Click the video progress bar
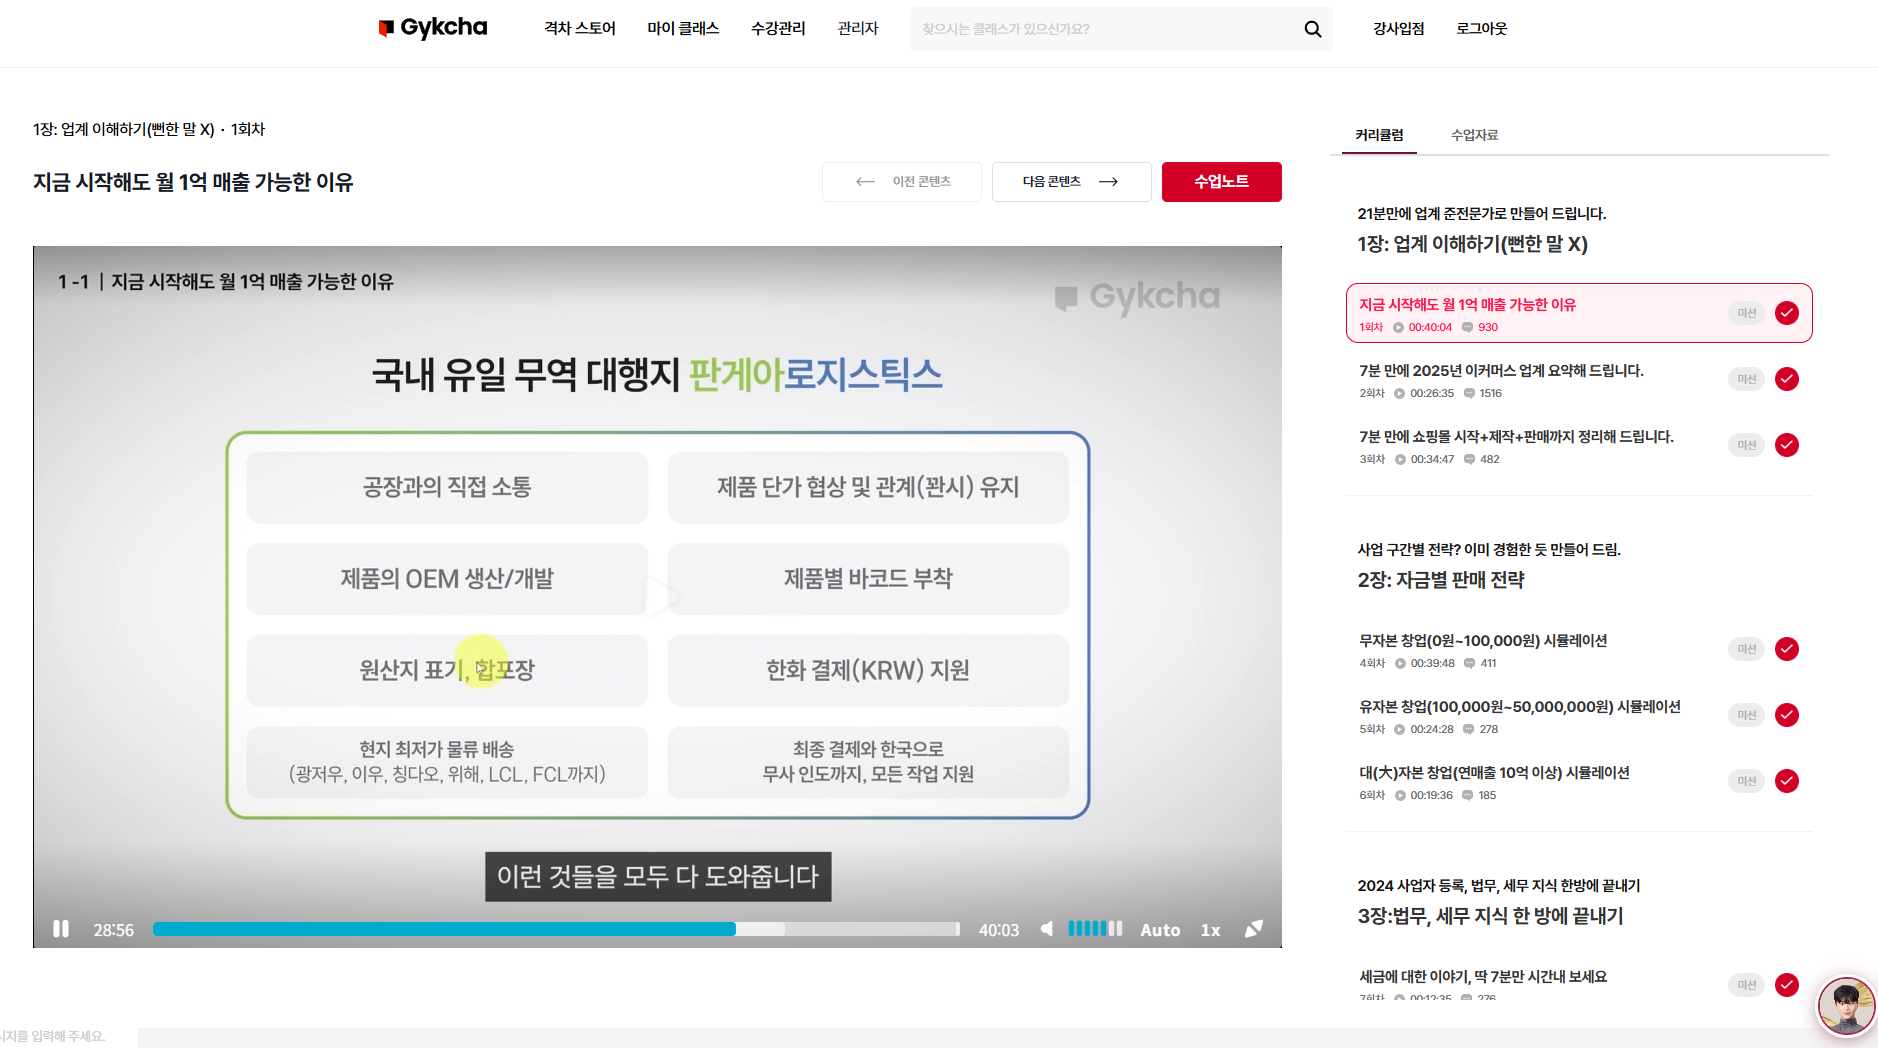The height and width of the screenshot is (1048, 1878). click(x=555, y=929)
